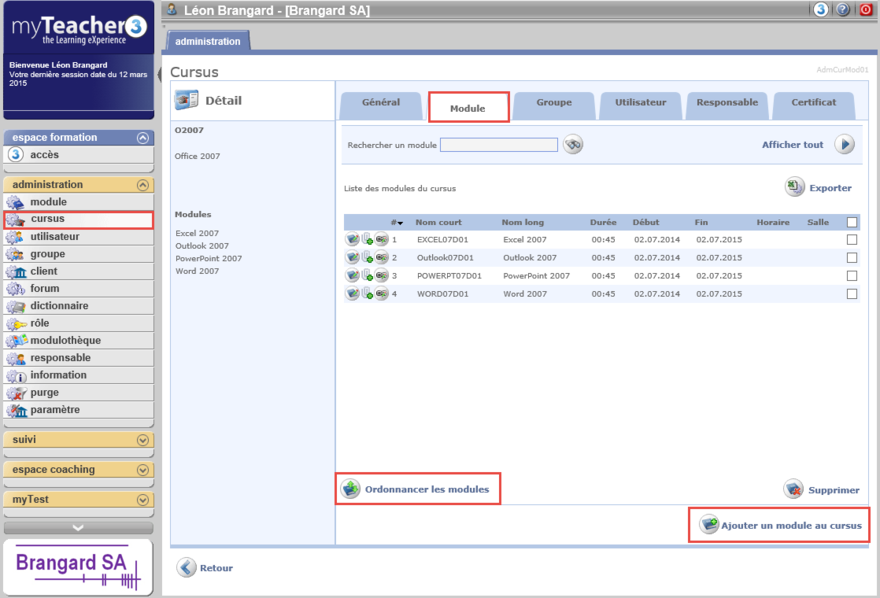Switch to the Groupe tab
The height and width of the screenshot is (598, 880).
click(x=553, y=103)
